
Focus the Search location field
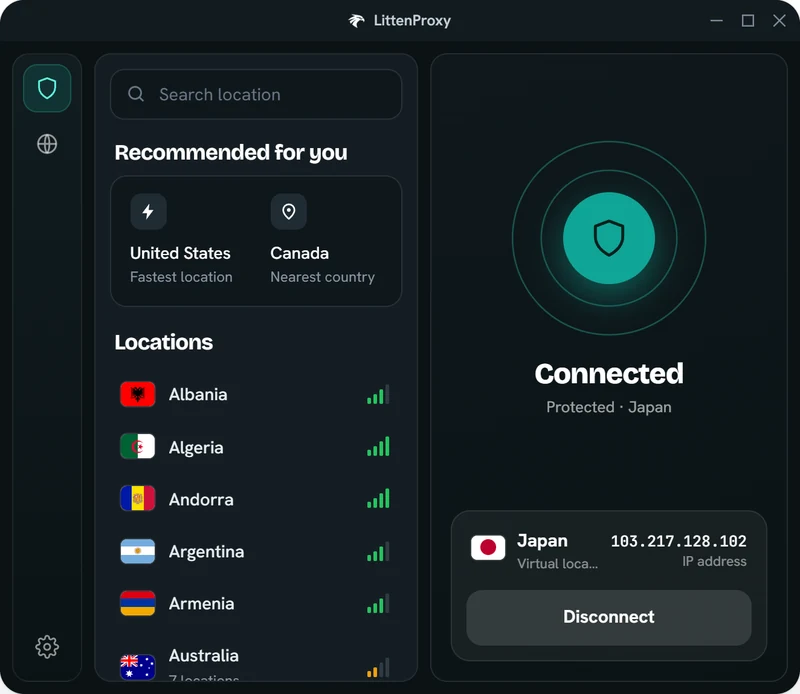pos(256,94)
